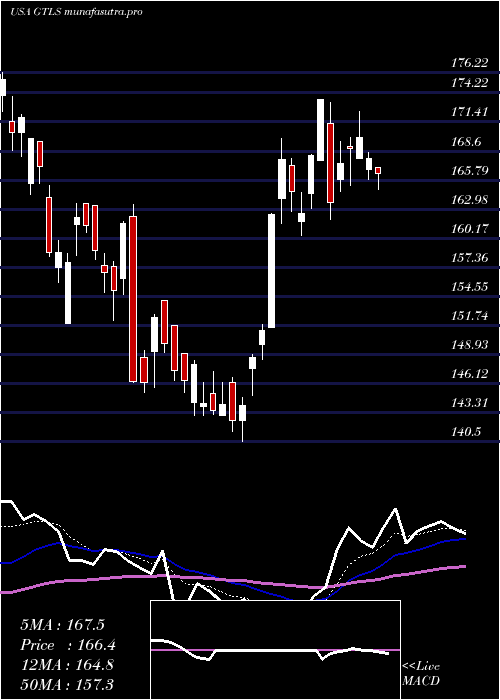
Task: Click the 12MA : 164.8 value
Action: [x=67, y=665]
